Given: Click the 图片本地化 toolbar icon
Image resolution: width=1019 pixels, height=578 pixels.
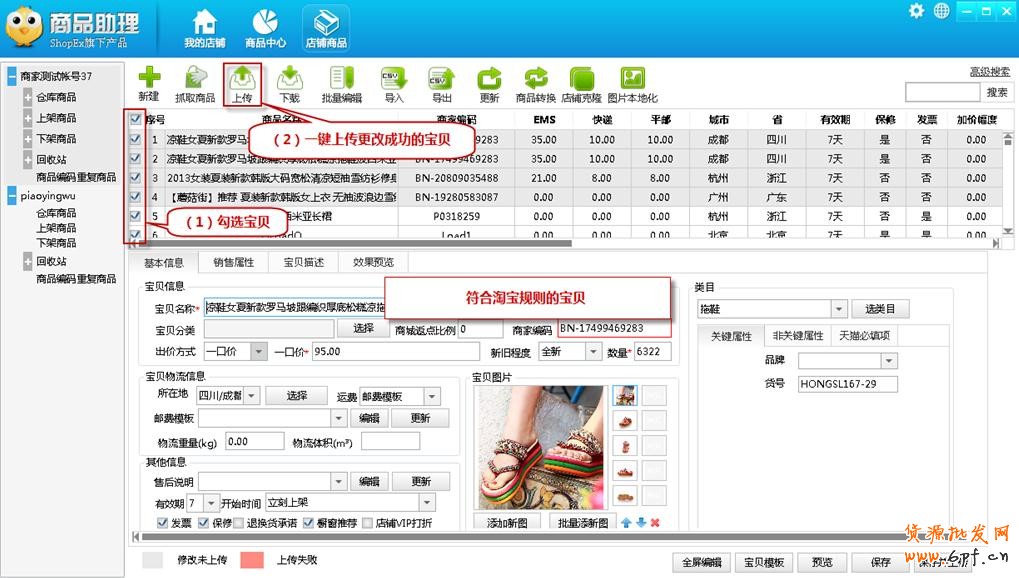Looking at the screenshot, I should tap(632, 82).
